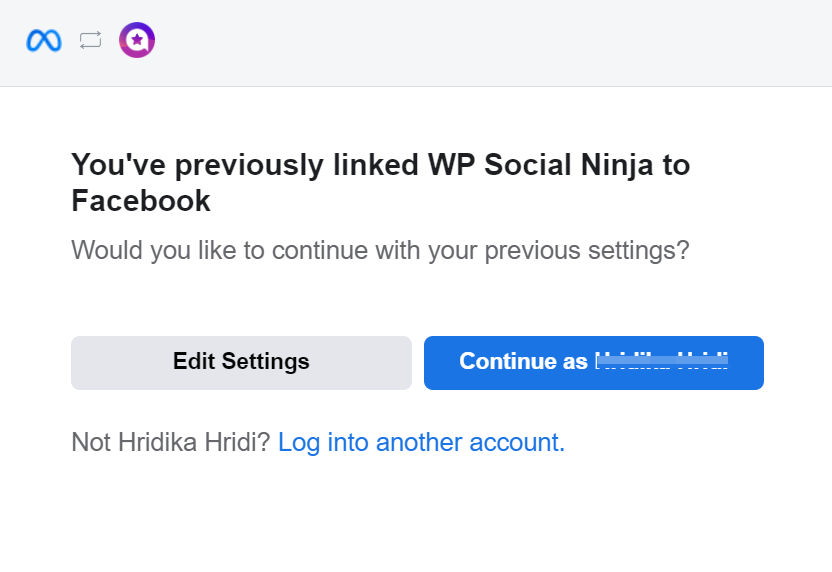The width and height of the screenshot is (832, 572).
Task: Click the word Settings on the gray button
Action: 265,362
